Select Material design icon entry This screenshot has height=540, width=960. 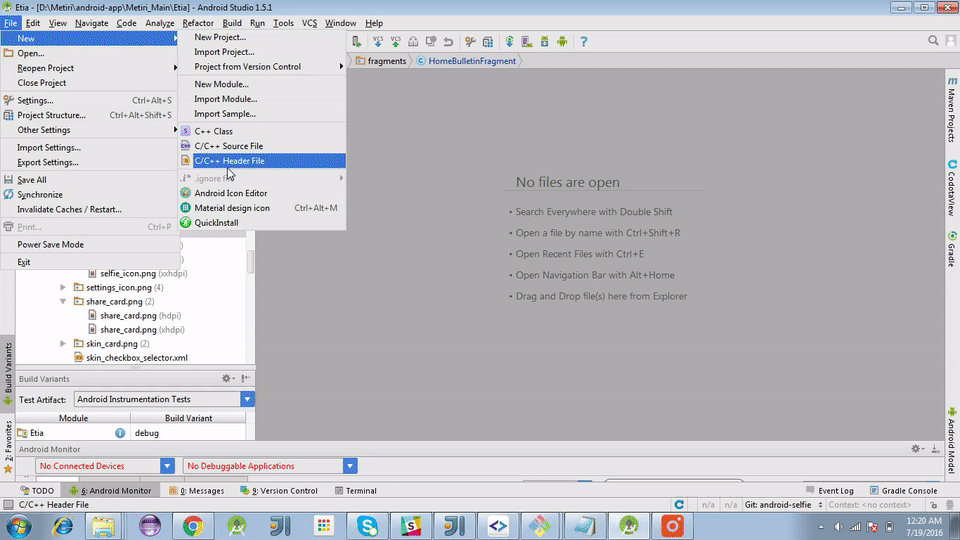pyautogui.click(x=262, y=208)
